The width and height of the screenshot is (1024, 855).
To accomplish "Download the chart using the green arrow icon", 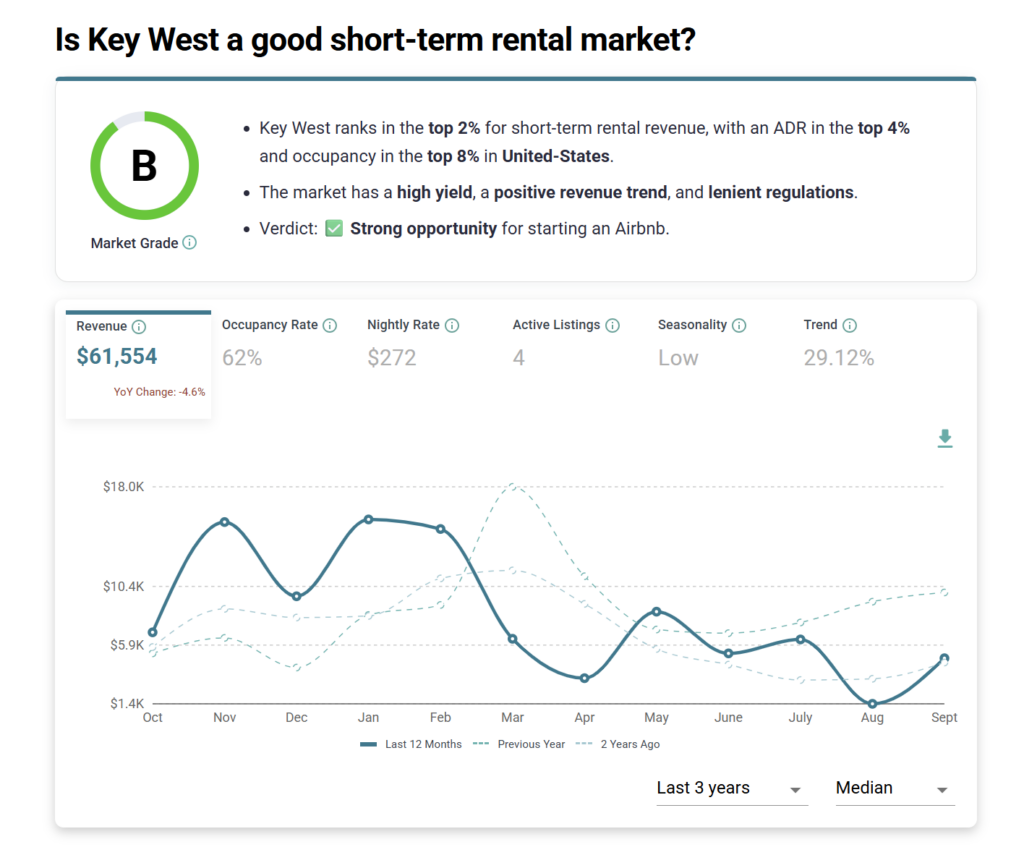I will (x=944, y=439).
